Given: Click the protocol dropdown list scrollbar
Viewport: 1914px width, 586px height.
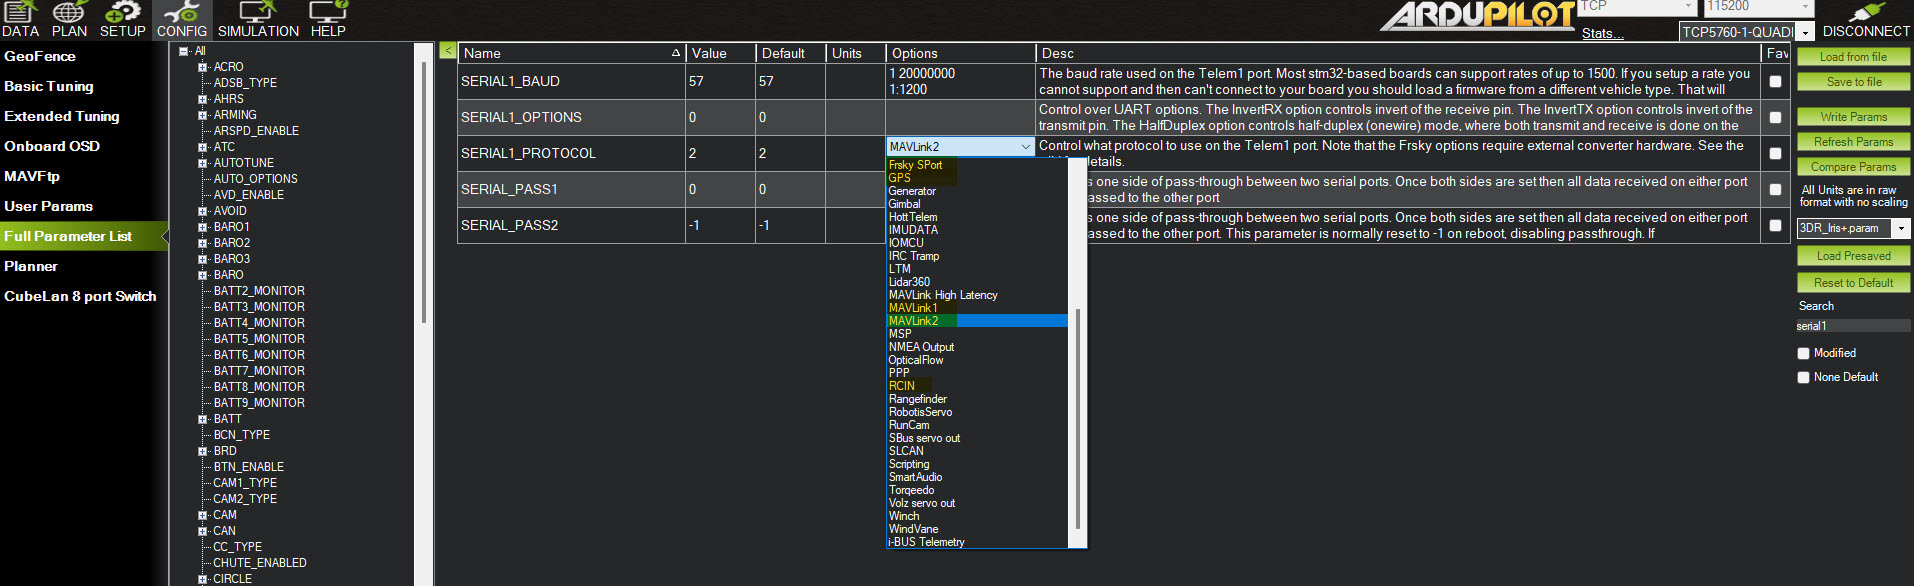Looking at the screenshot, I should [1077, 420].
